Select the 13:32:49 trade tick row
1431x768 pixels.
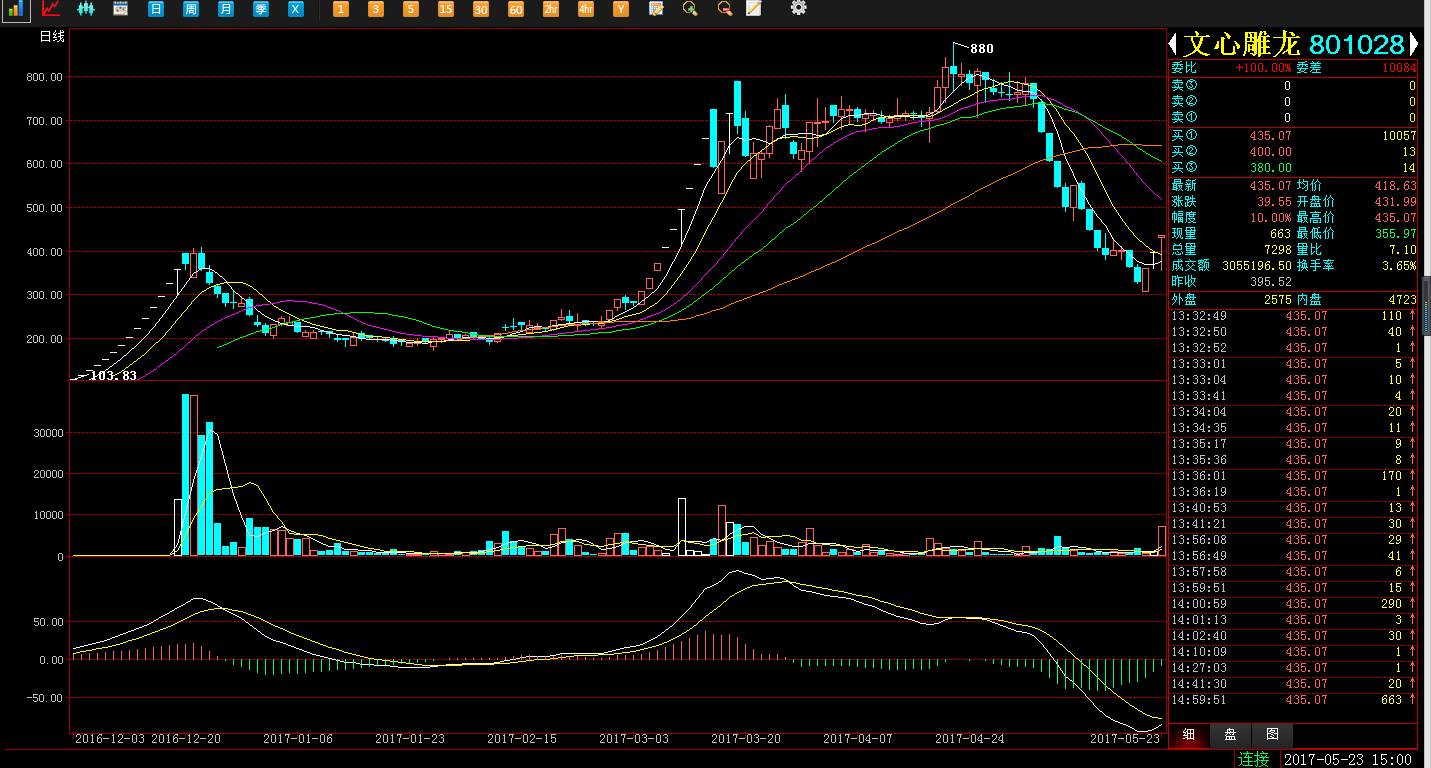click(x=1293, y=315)
